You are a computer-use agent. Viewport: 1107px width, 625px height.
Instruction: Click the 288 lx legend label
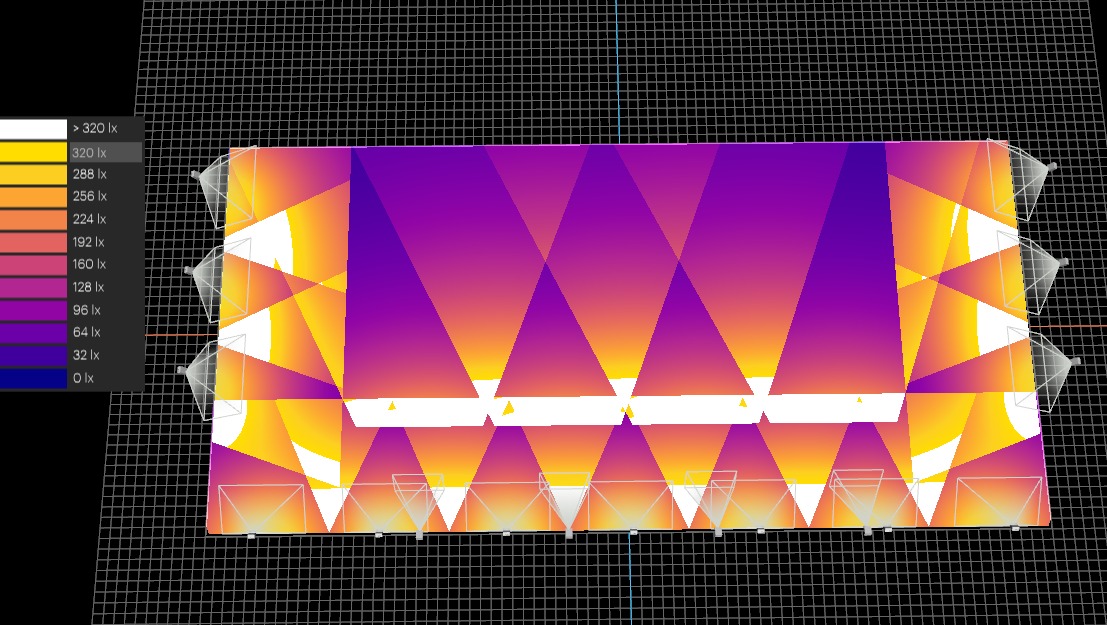89,174
